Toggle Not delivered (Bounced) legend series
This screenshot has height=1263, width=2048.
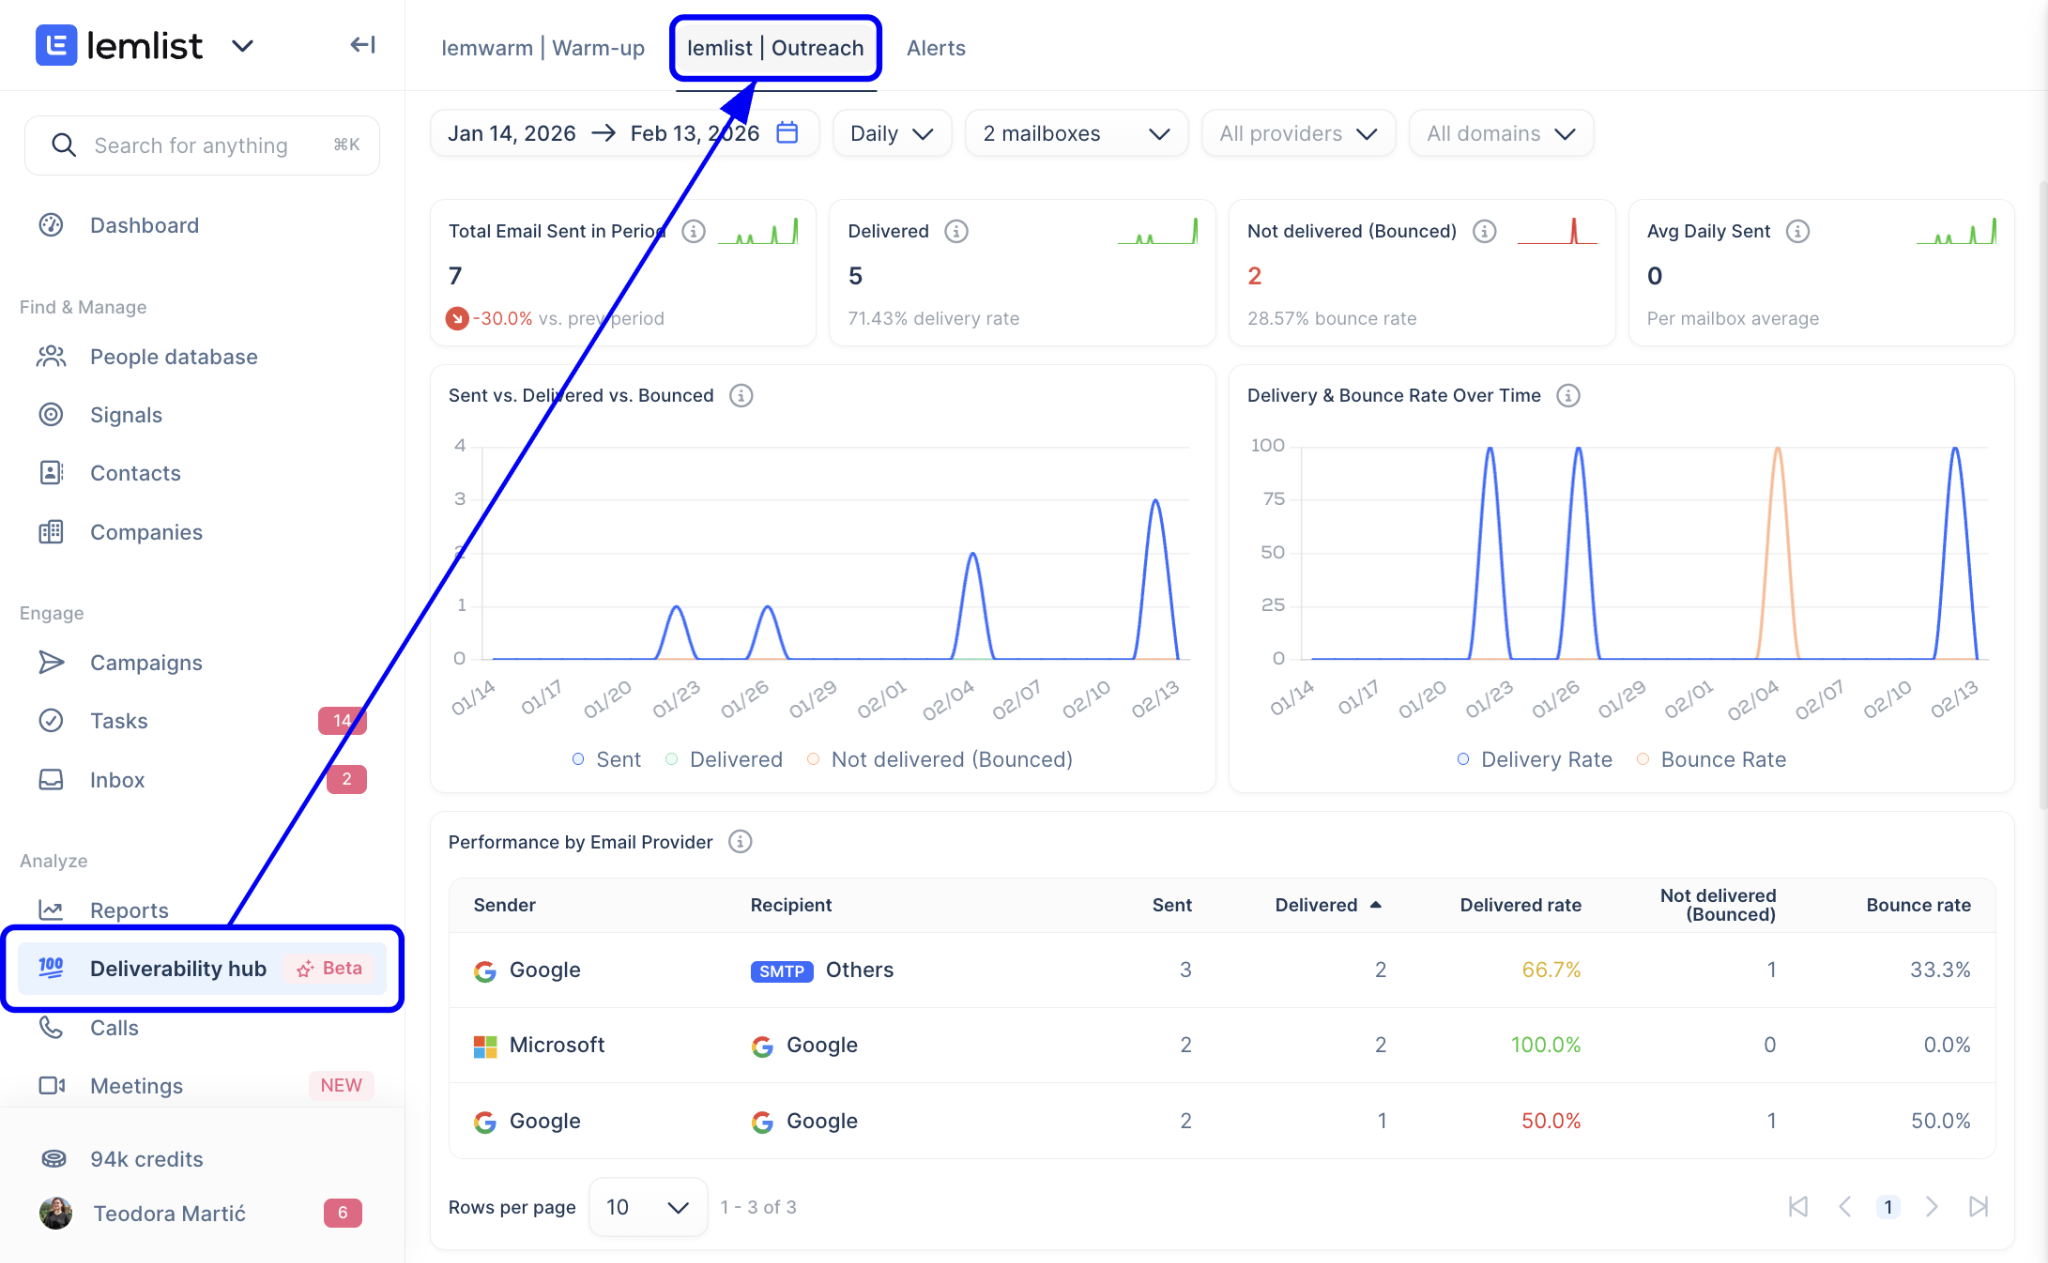[940, 760]
